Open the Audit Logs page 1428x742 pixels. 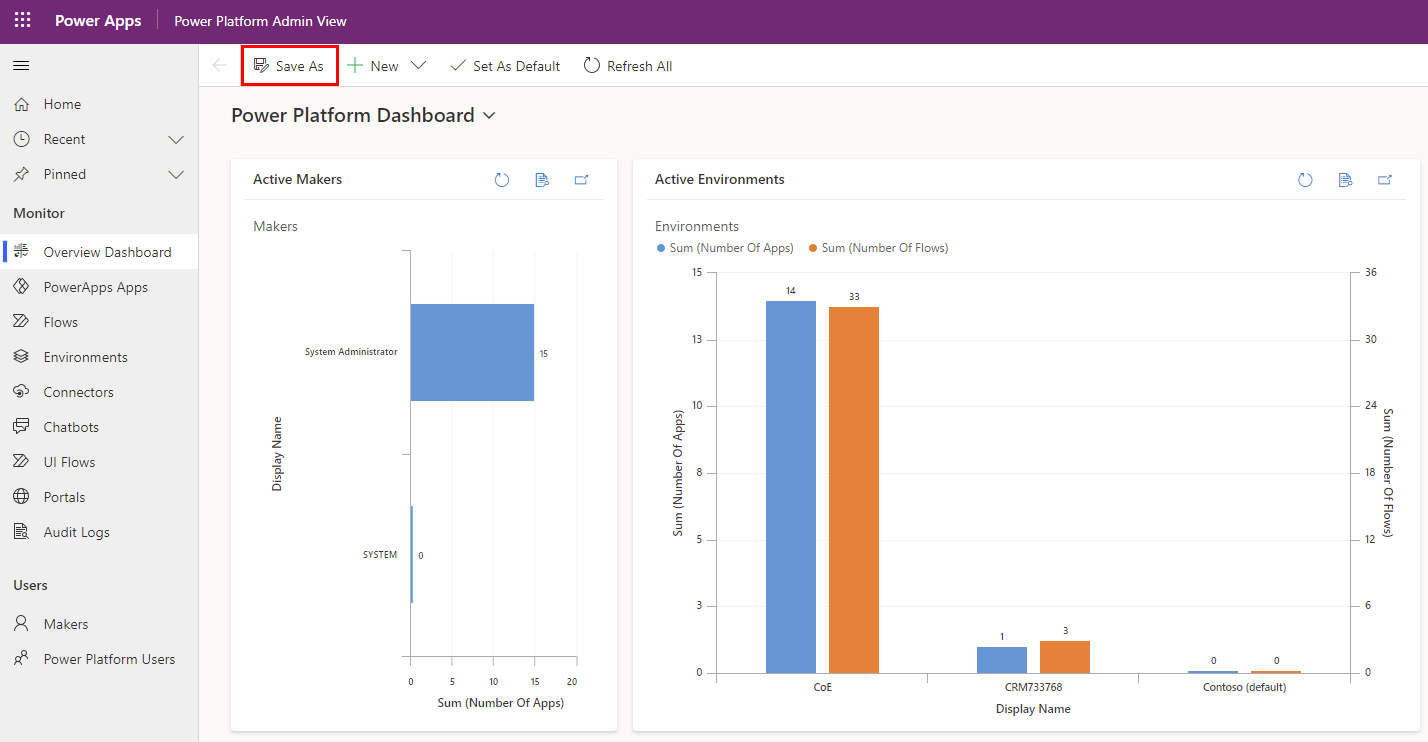point(77,531)
